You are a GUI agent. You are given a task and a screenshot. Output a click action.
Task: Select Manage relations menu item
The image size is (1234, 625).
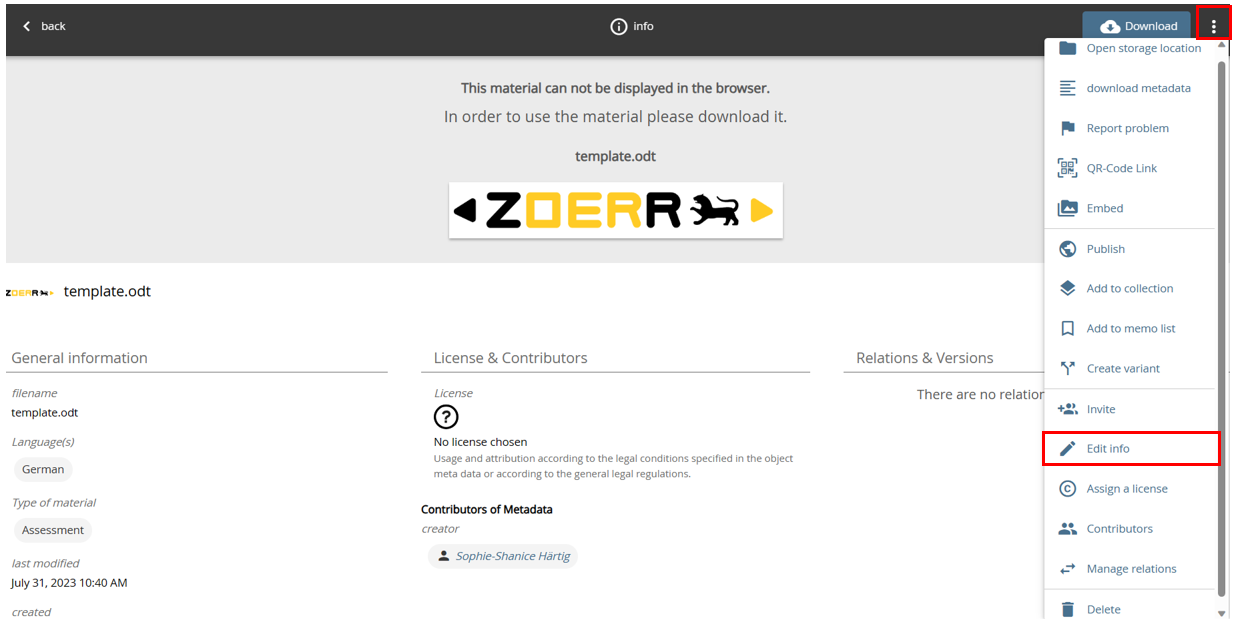1131,569
